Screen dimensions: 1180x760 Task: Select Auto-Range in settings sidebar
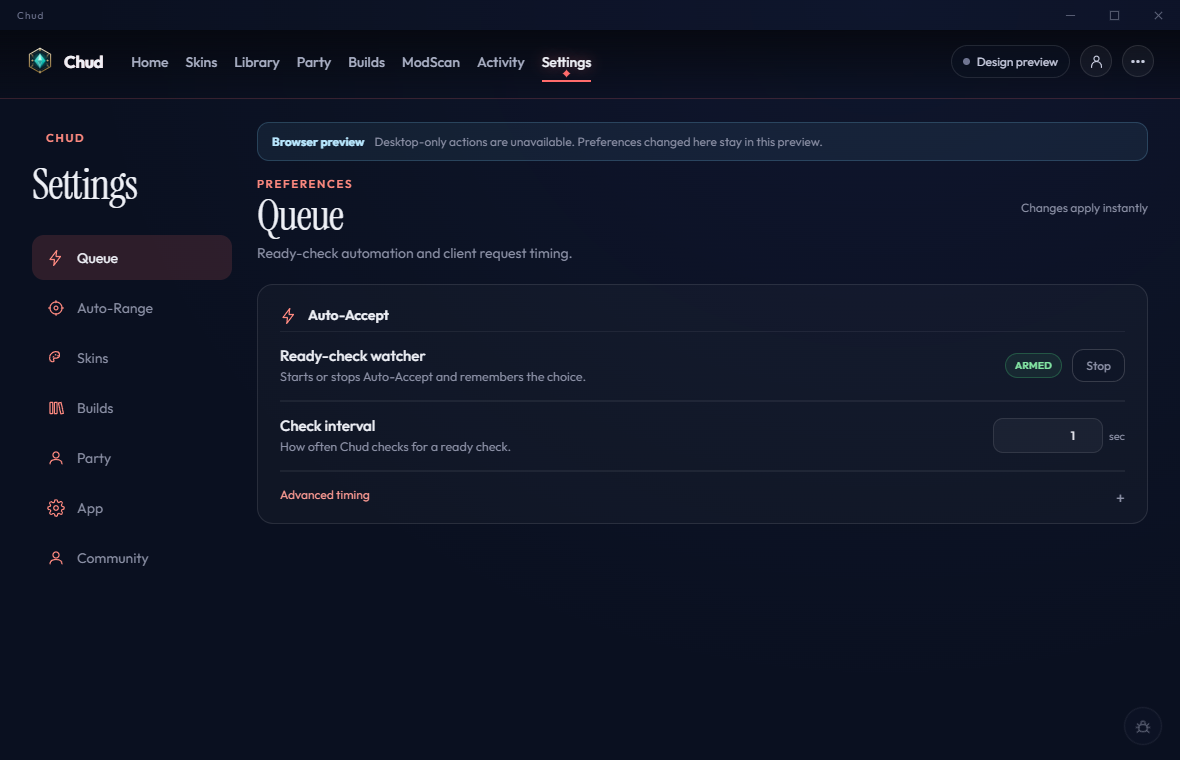132,308
